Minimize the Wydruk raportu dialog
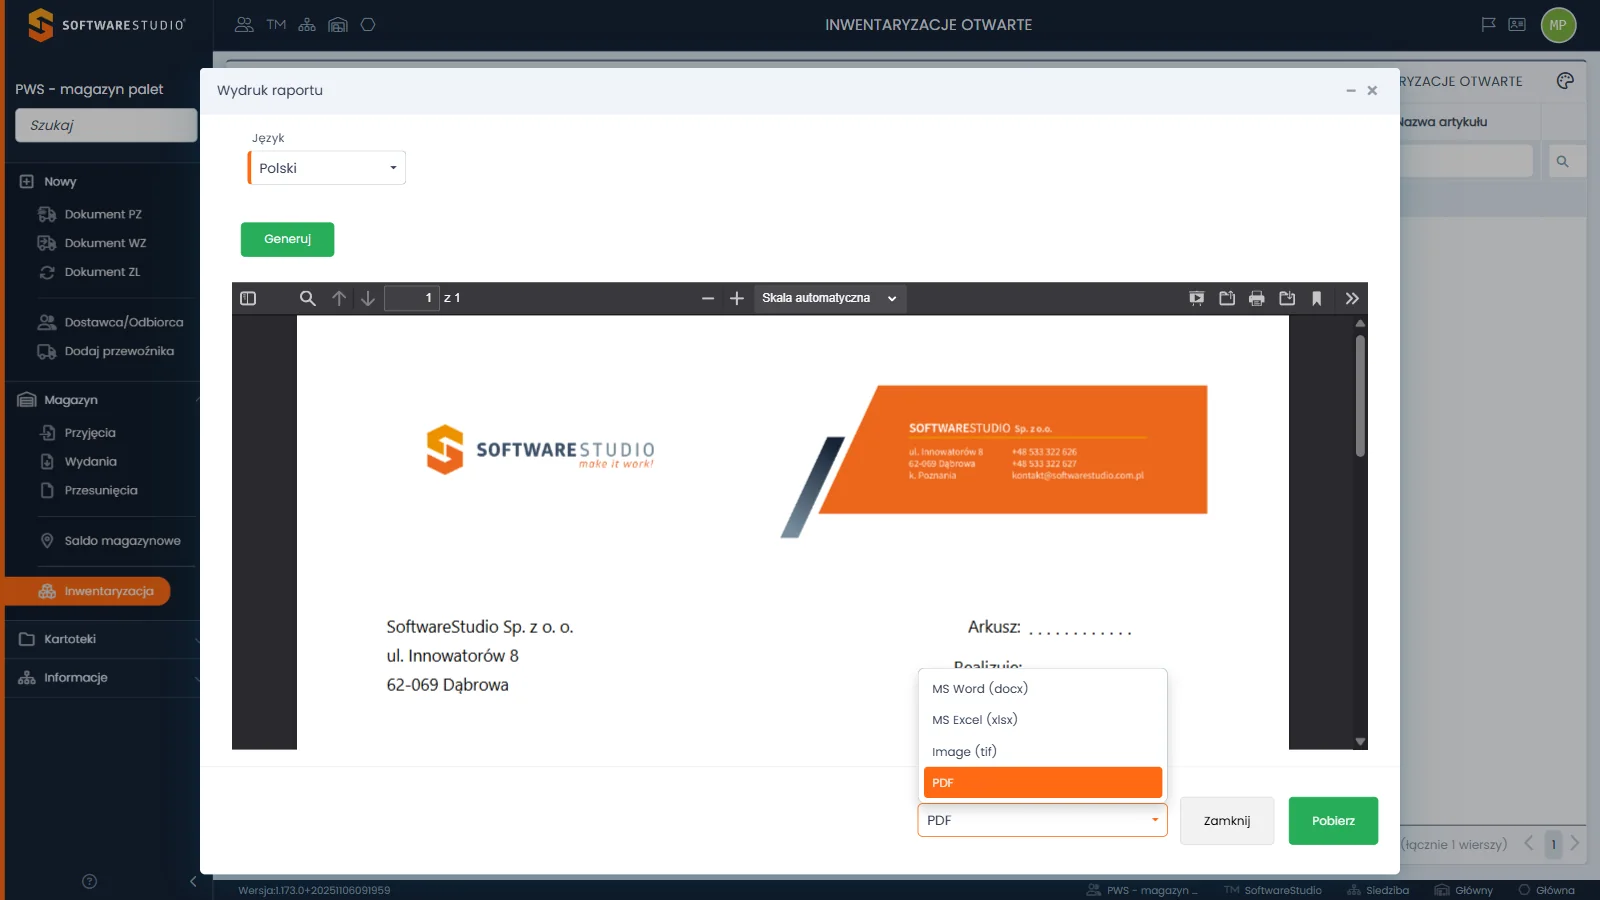Image resolution: width=1600 pixels, height=900 pixels. (1350, 90)
